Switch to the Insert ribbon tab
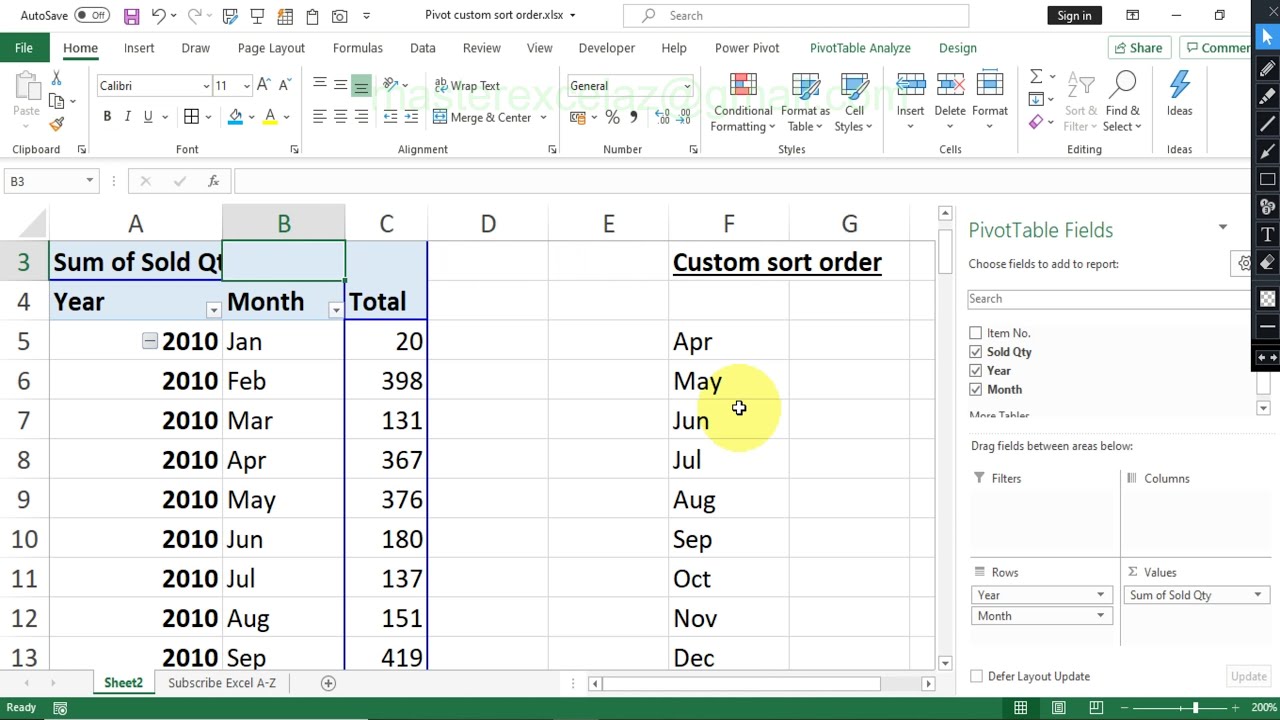The width and height of the screenshot is (1280, 720). point(139,48)
